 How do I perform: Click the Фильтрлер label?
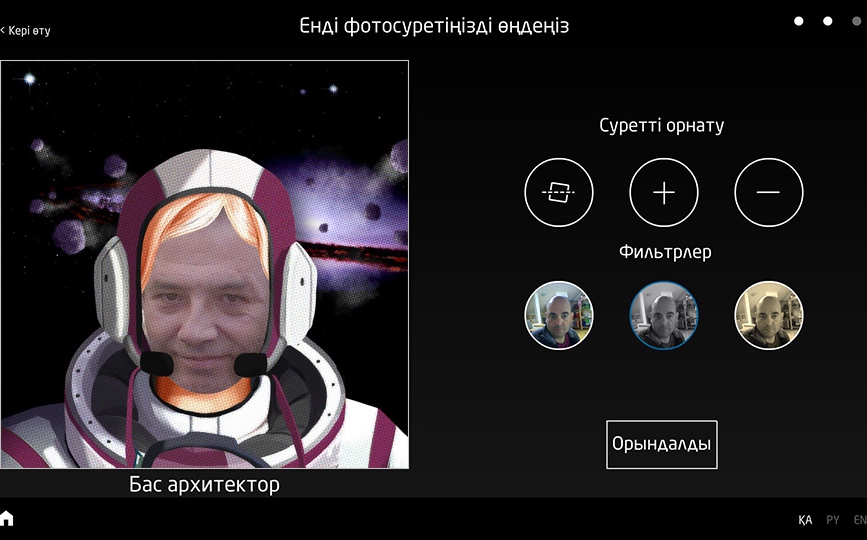pyautogui.click(x=665, y=252)
